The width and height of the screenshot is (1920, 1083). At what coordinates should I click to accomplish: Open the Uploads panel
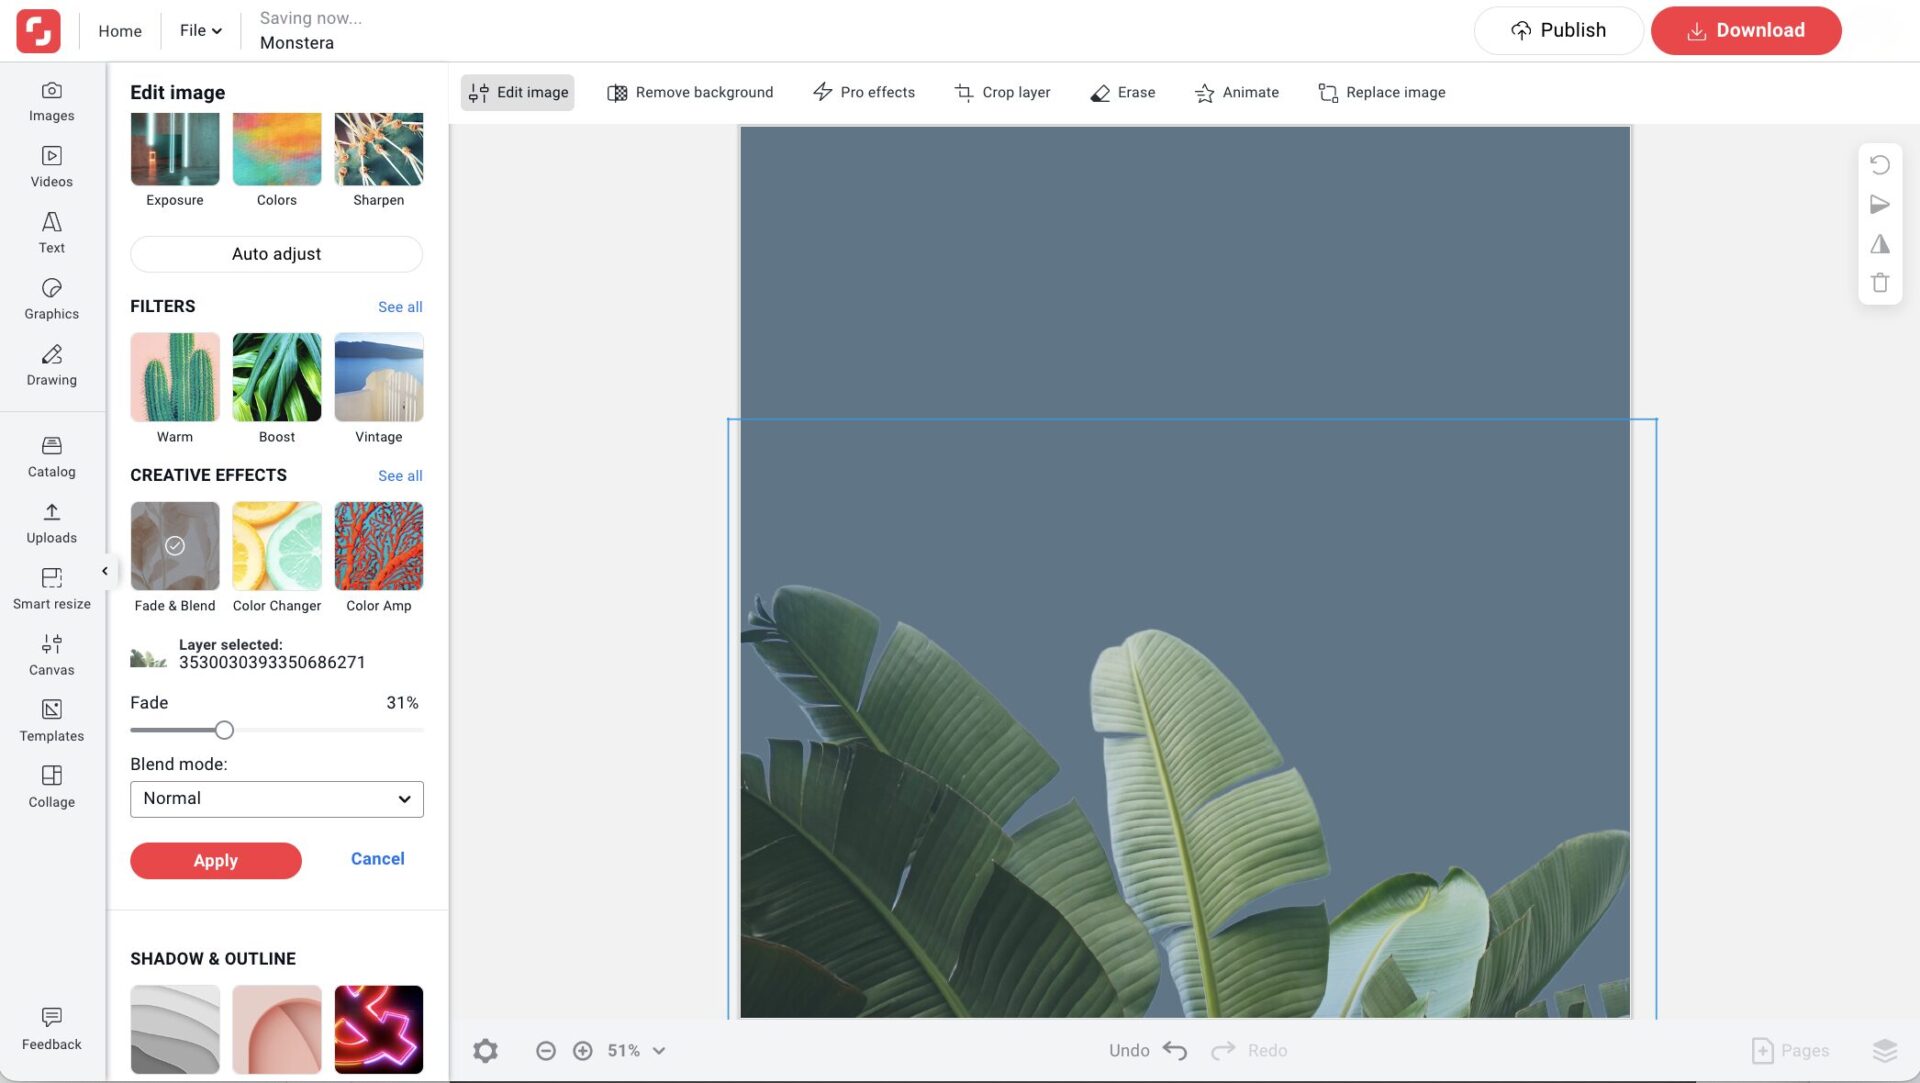[51, 523]
